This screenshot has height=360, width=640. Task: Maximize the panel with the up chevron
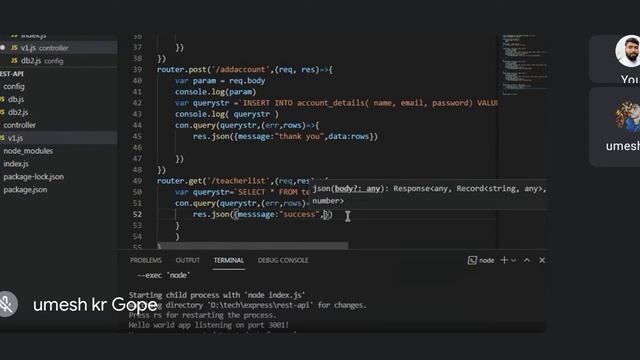tap(527, 260)
